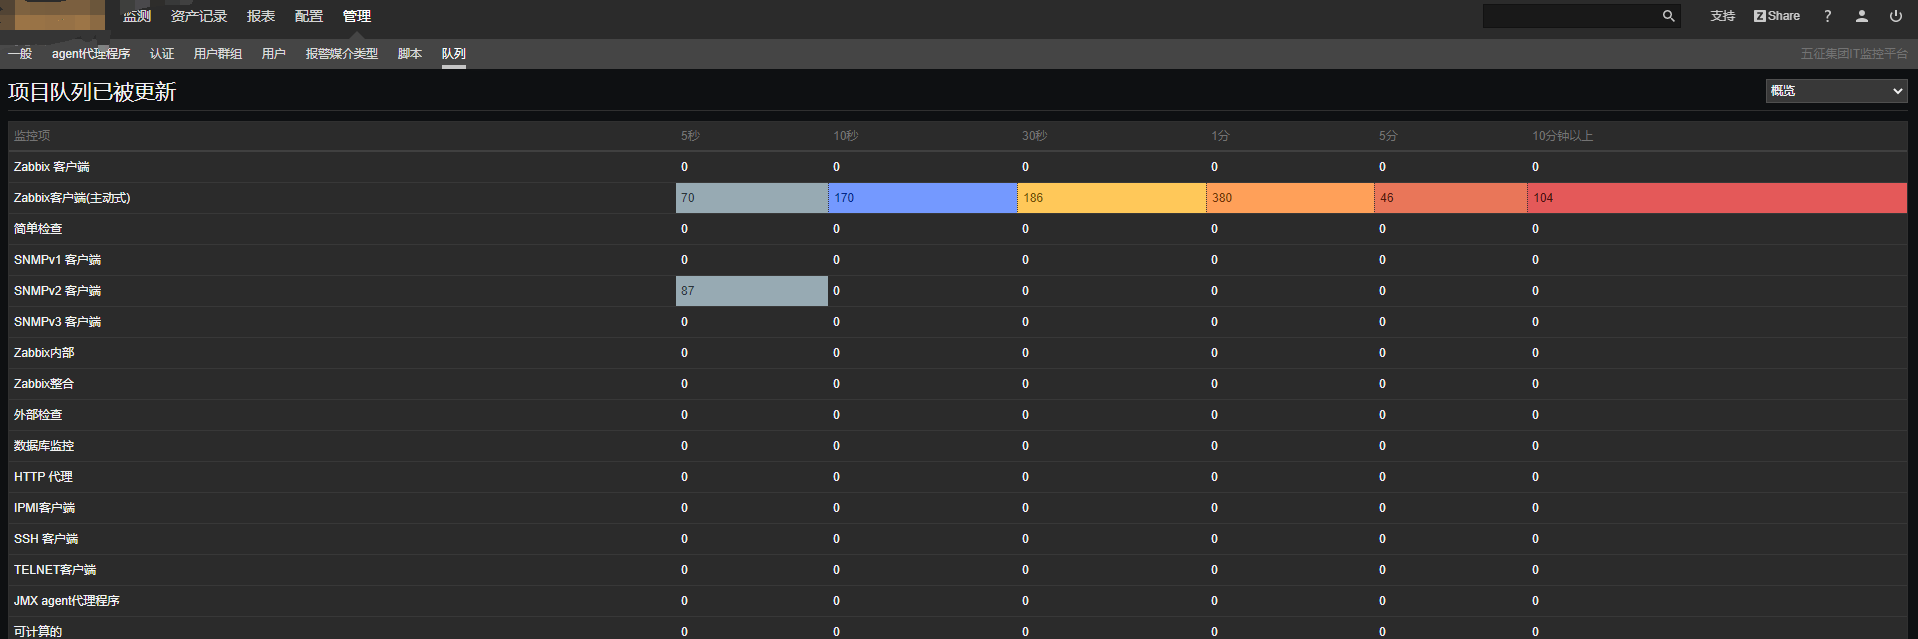Image resolution: width=1918 pixels, height=639 pixels.
Task: Open the 监测 top menu
Action: pyautogui.click(x=137, y=16)
